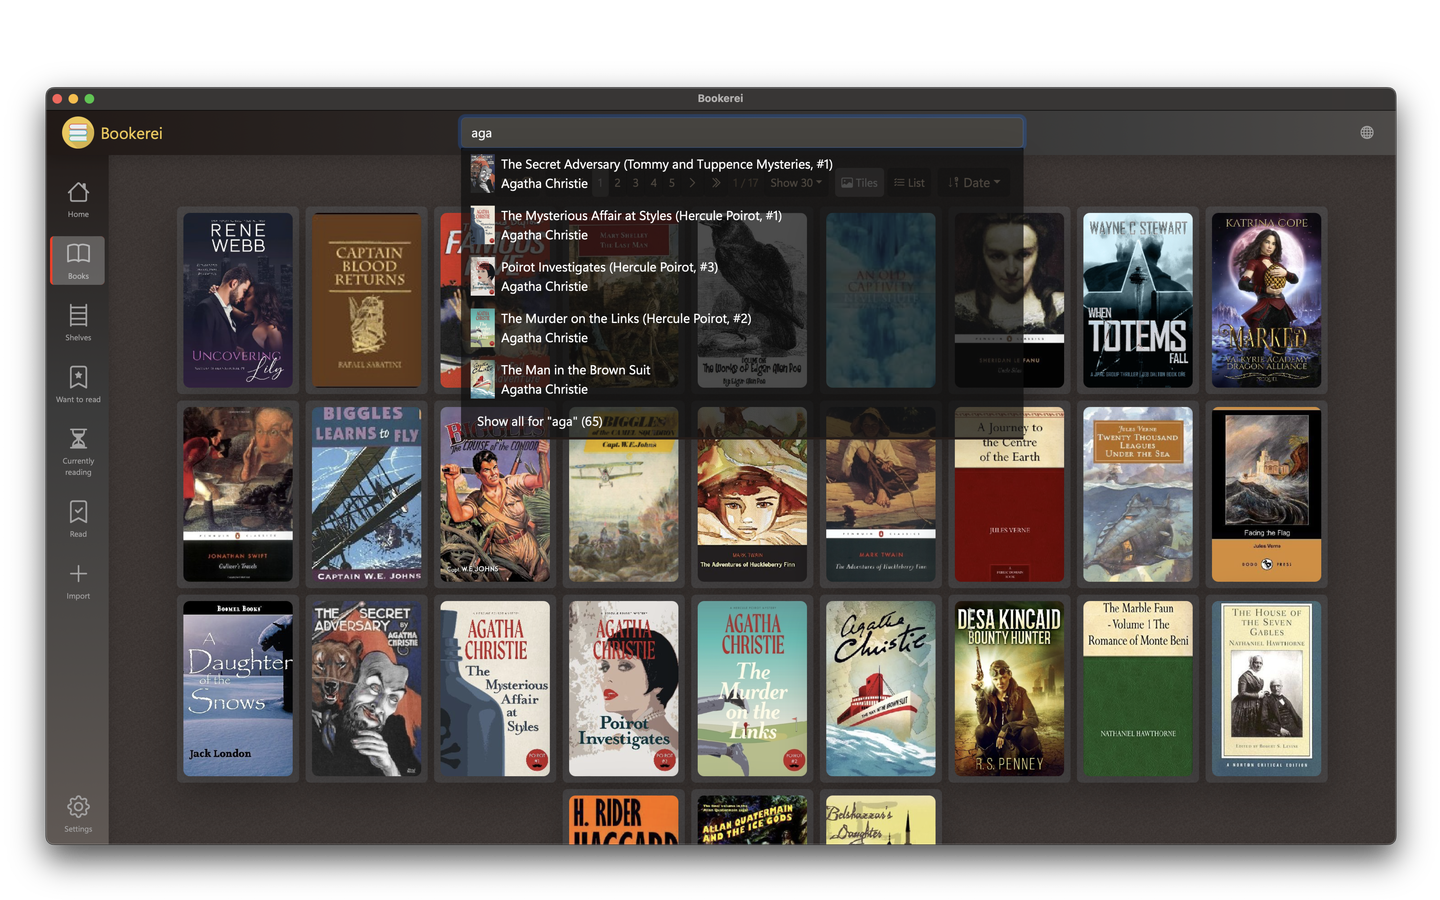The image size is (1440, 900).
Task: Open "The Marble Faun" book cover
Action: point(1138,688)
